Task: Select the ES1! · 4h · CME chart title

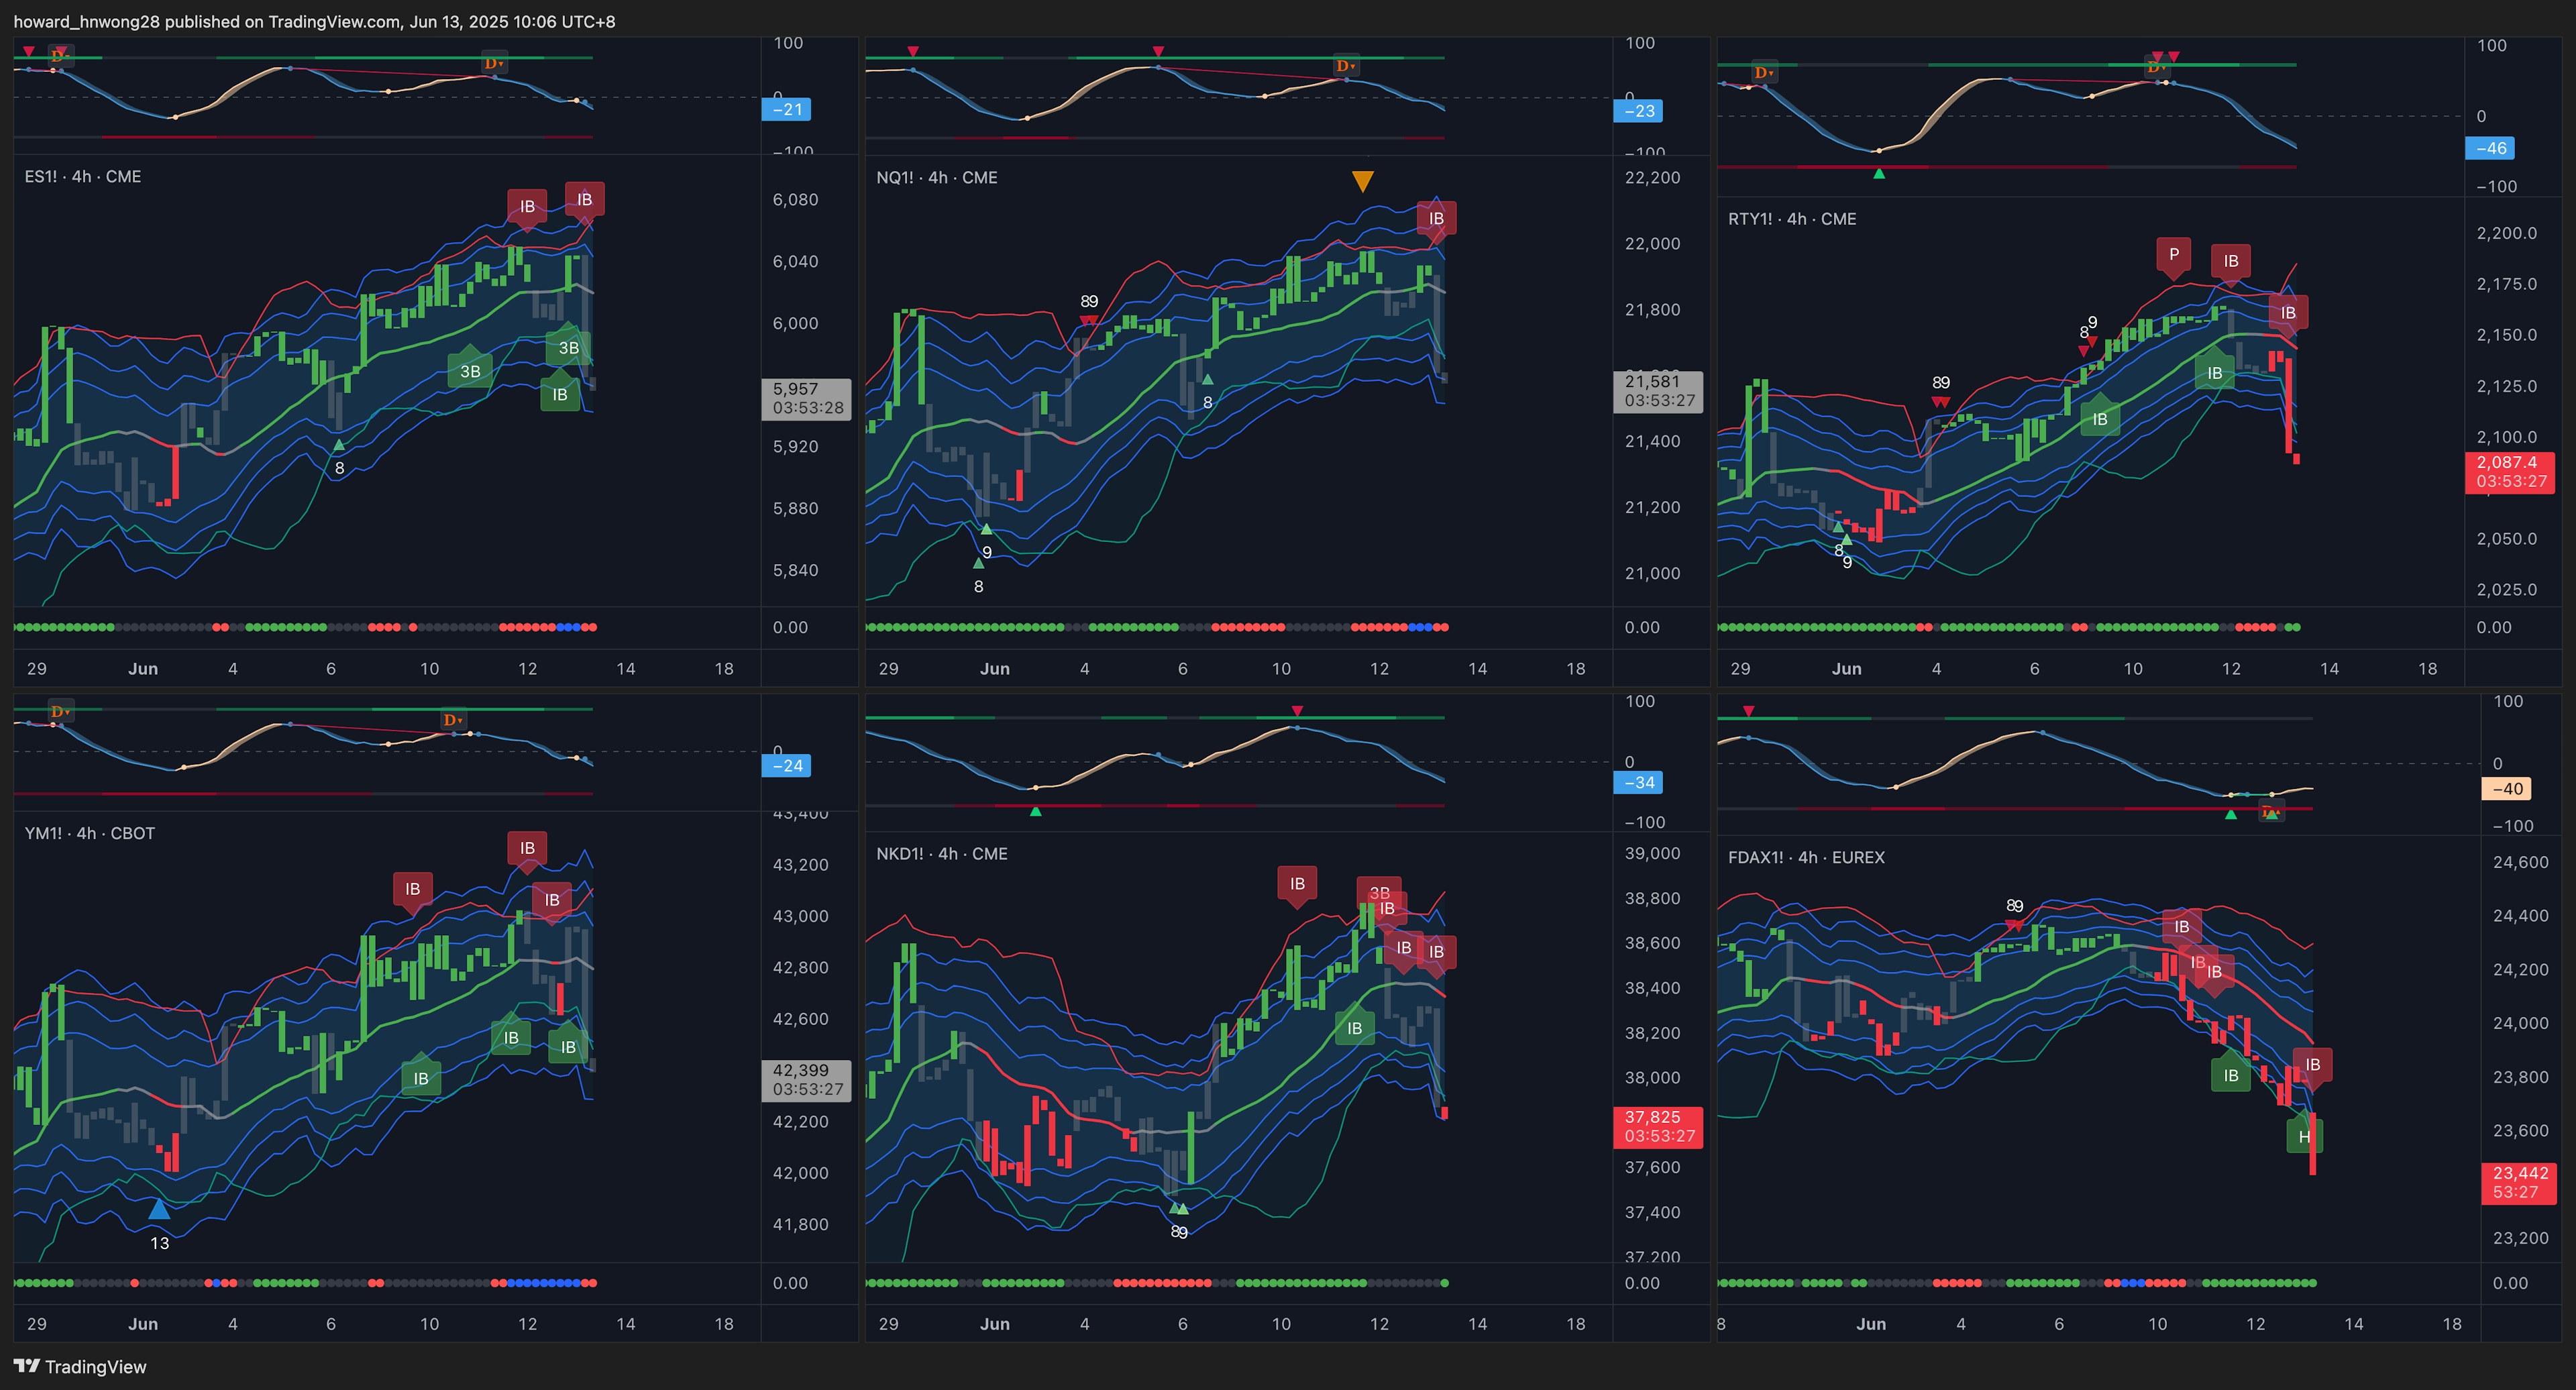Action: pyautogui.click(x=83, y=177)
